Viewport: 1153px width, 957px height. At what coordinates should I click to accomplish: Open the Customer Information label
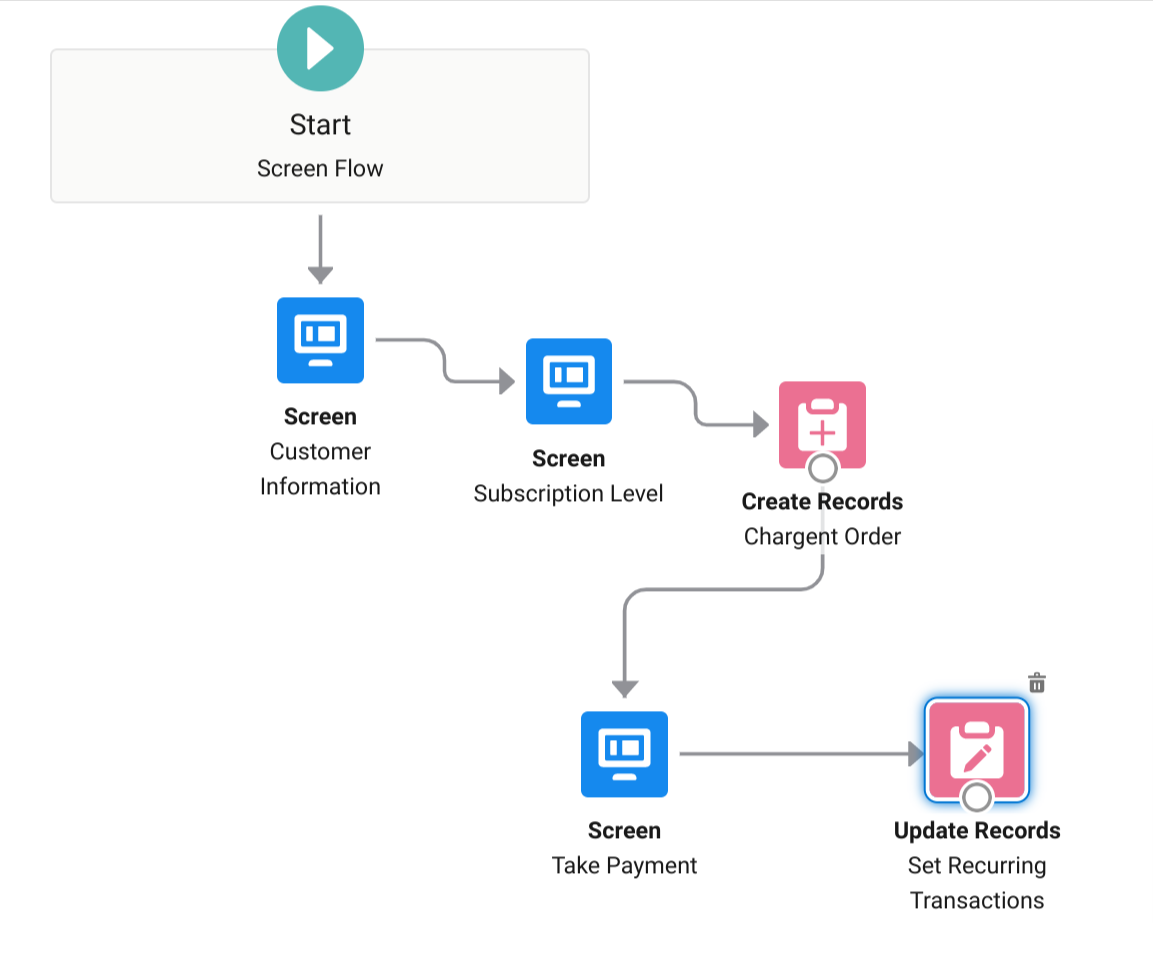(x=320, y=468)
